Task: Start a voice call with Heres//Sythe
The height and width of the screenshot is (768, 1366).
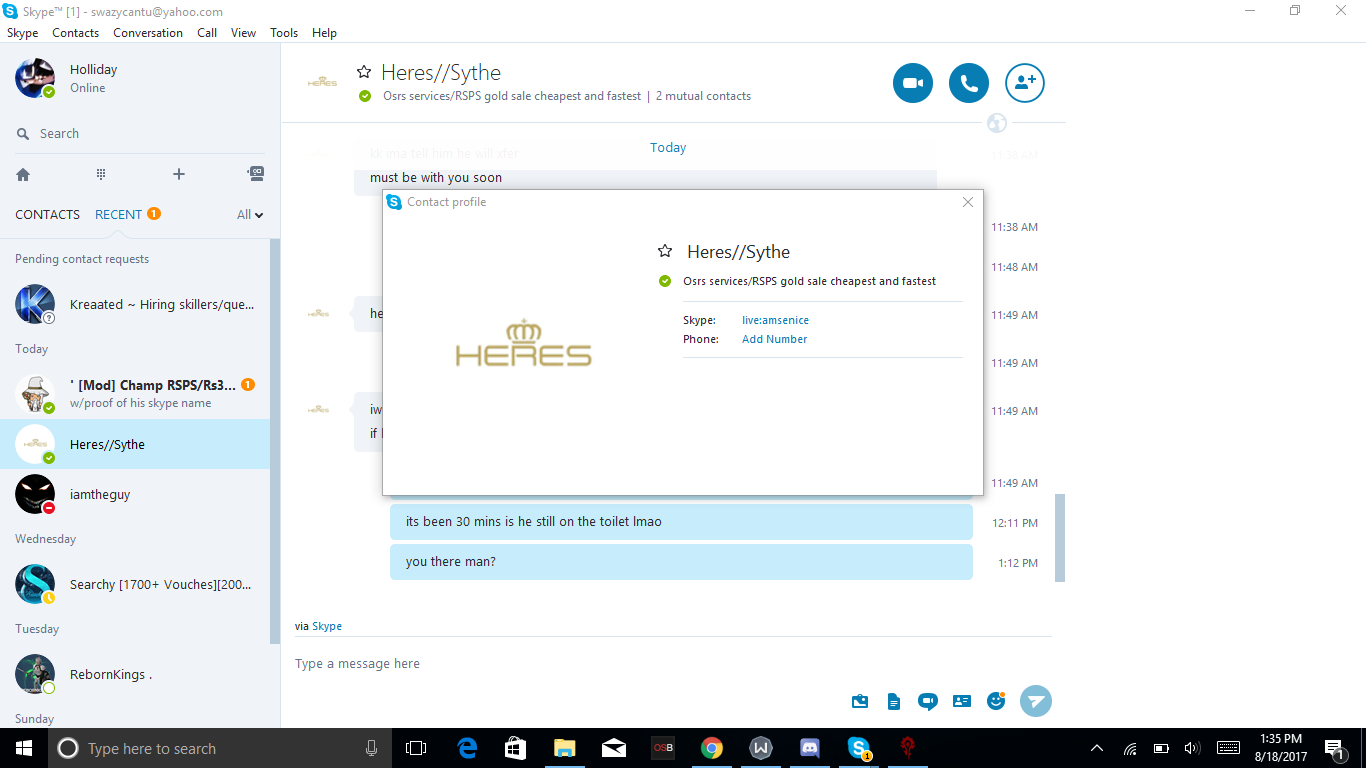Action: click(969, 84)
